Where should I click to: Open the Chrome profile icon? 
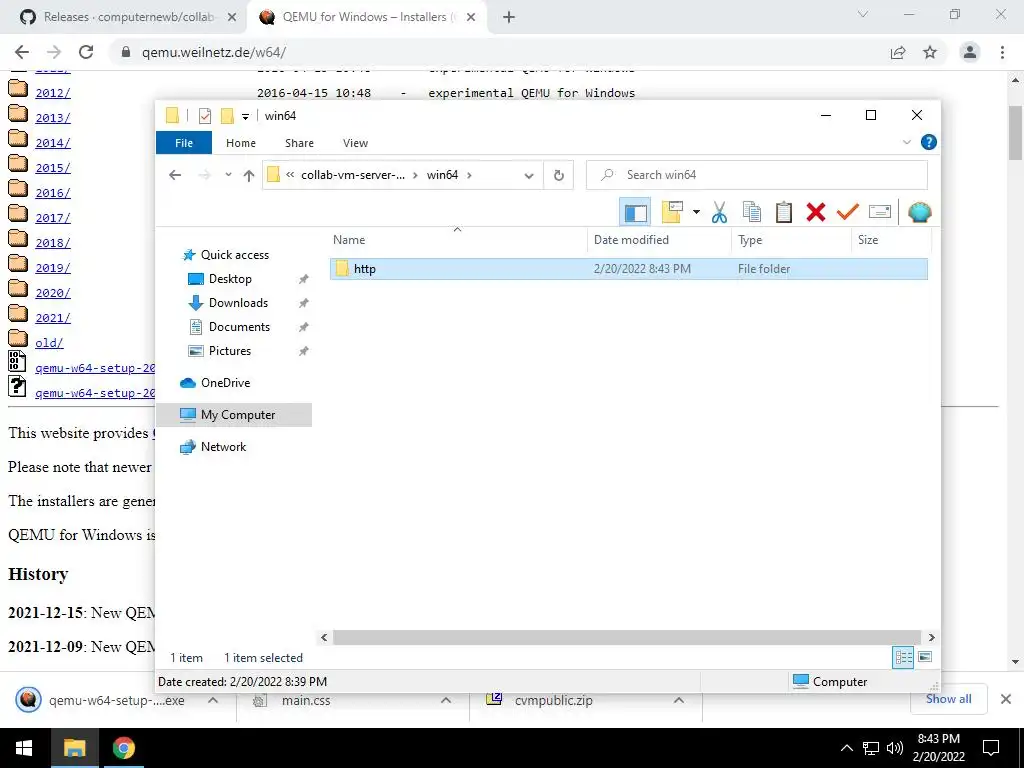pyautogui.click(x=970, y=52)
